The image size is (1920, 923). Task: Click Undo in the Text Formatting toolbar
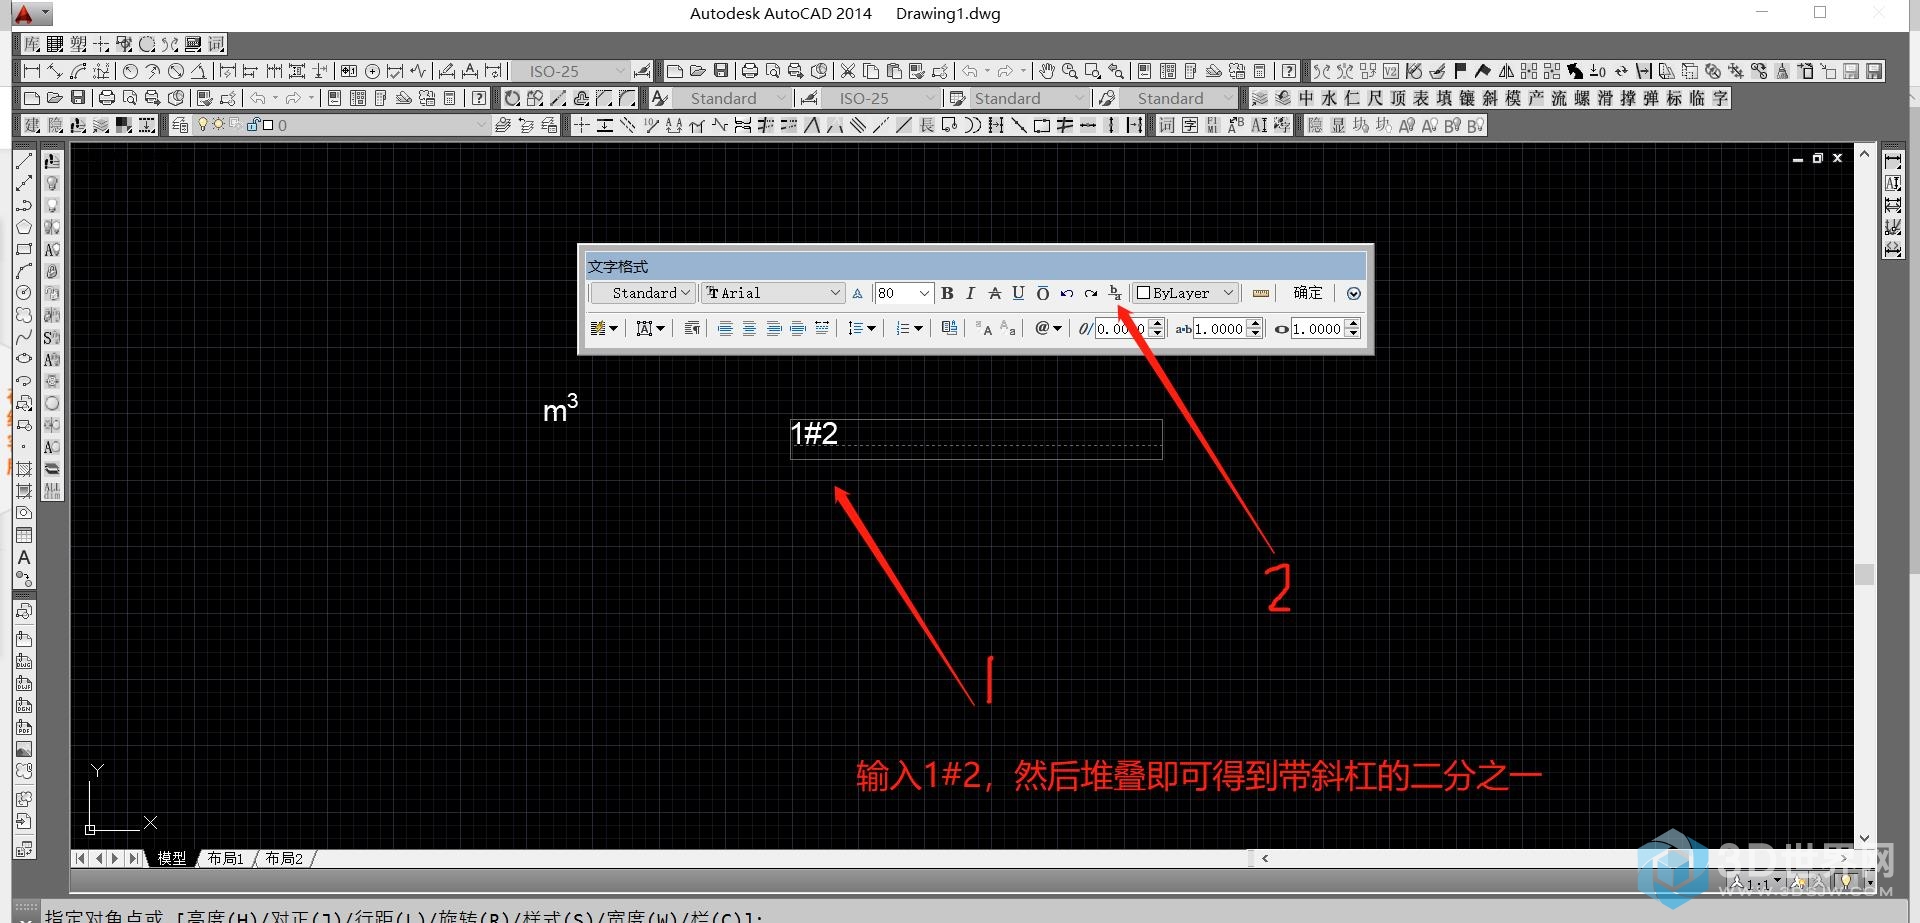tap(1067, 293)
